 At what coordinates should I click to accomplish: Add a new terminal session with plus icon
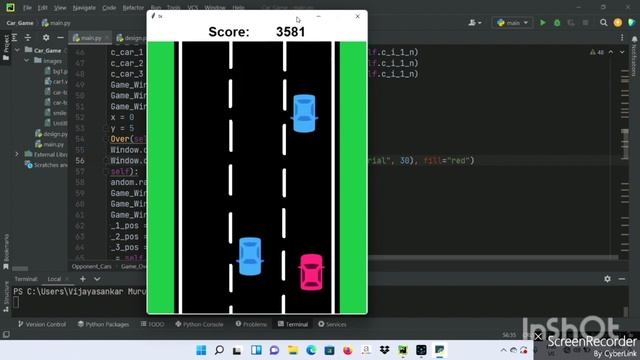[83, 279]
